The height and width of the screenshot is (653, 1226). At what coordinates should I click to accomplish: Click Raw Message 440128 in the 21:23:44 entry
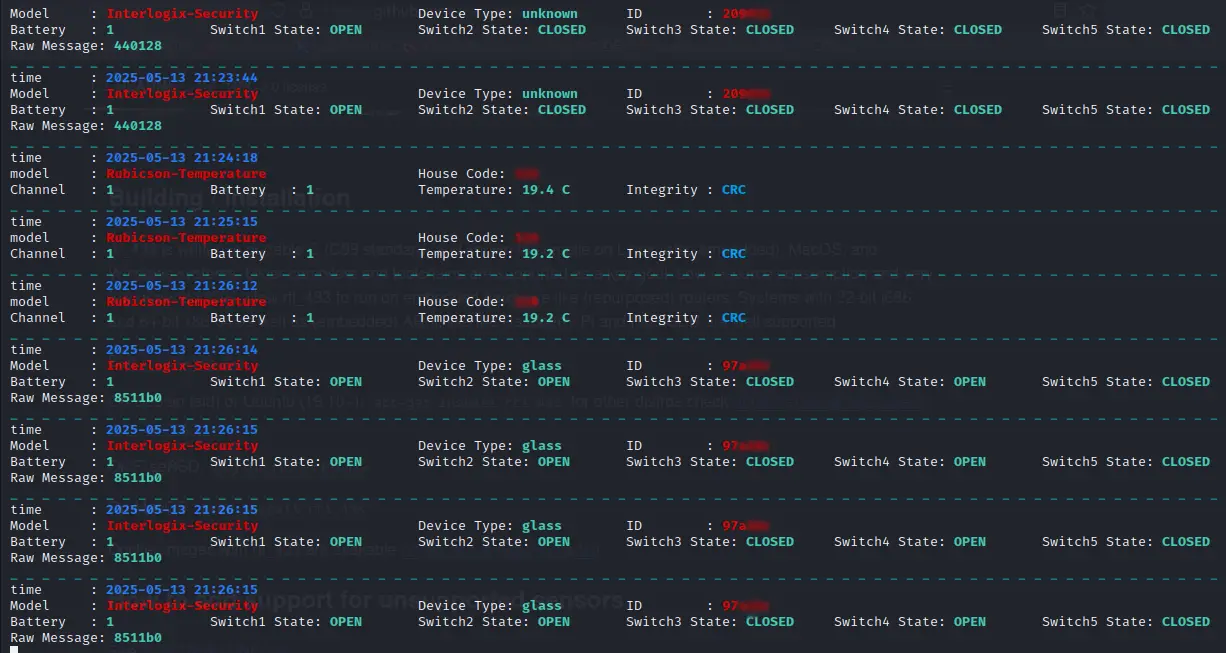point(138,126)
